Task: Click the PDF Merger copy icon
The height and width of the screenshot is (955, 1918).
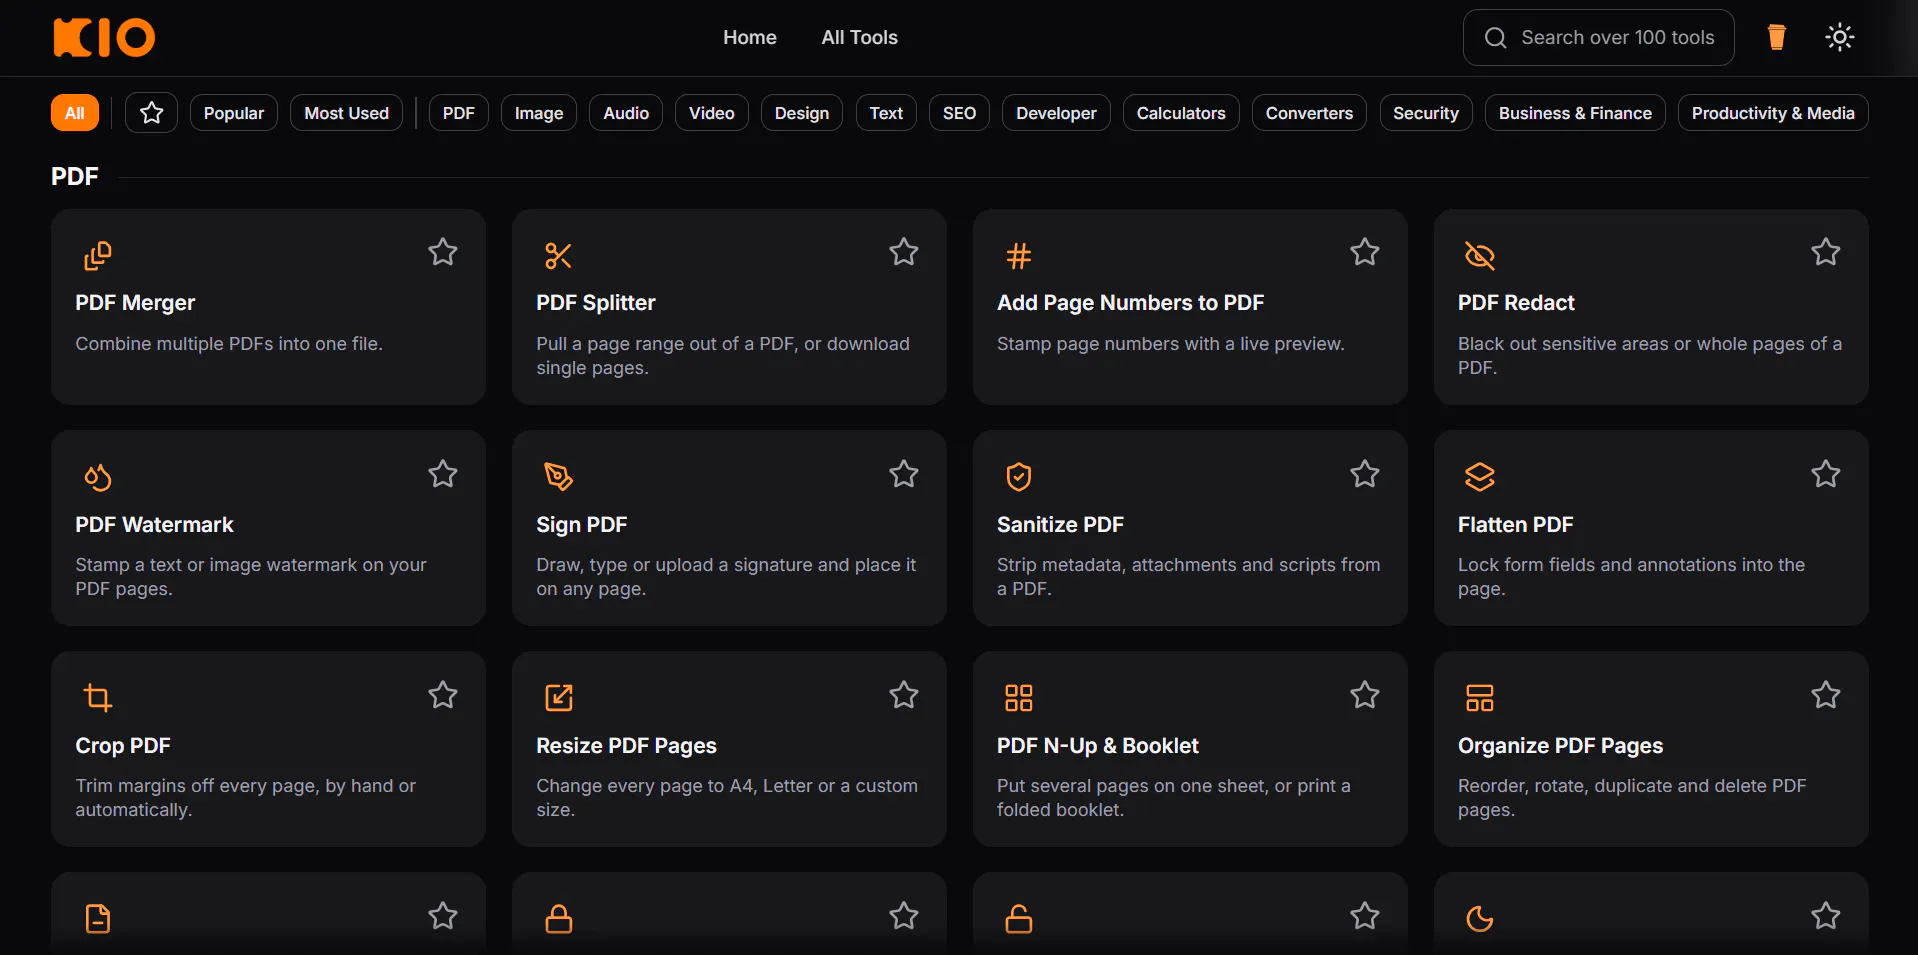Action: click(97, 256)
